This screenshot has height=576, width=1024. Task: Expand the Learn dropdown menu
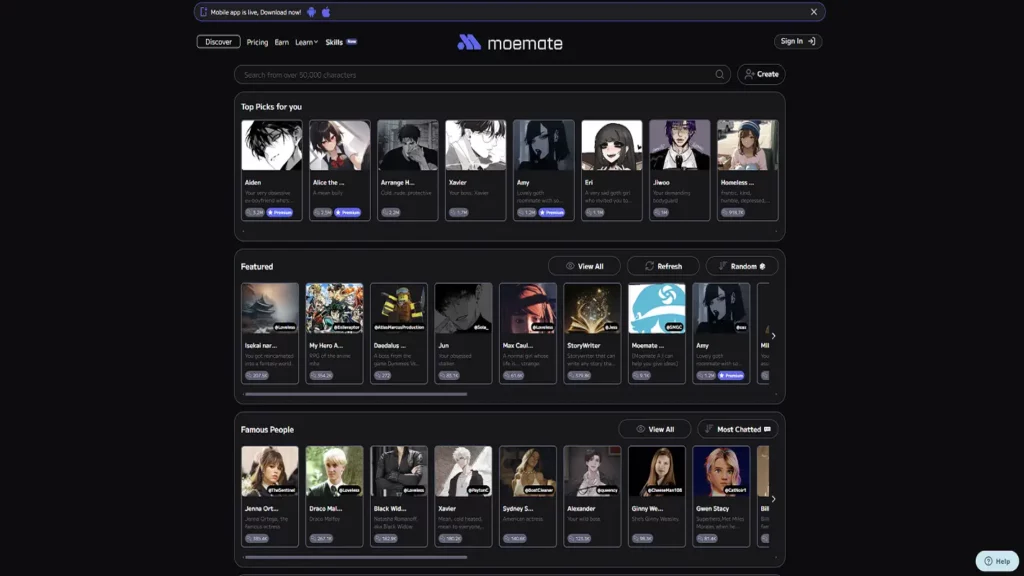click(x=305, y=42)
